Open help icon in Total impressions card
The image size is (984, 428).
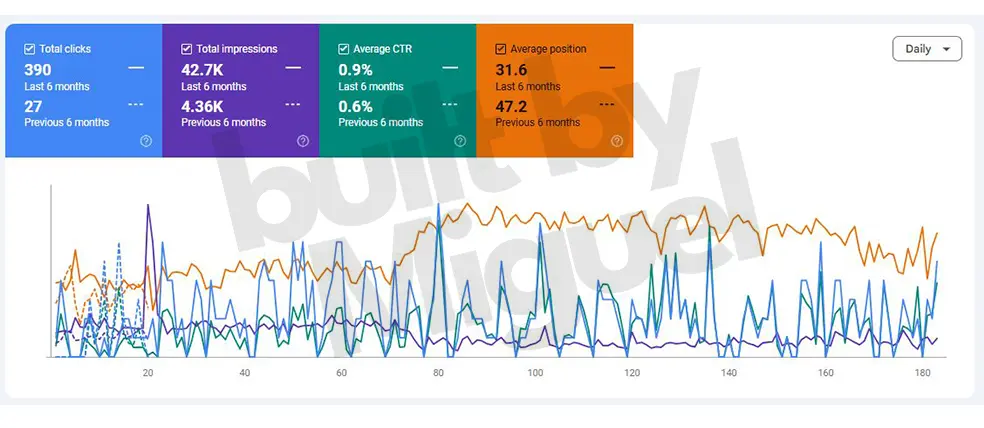(303, 141)
